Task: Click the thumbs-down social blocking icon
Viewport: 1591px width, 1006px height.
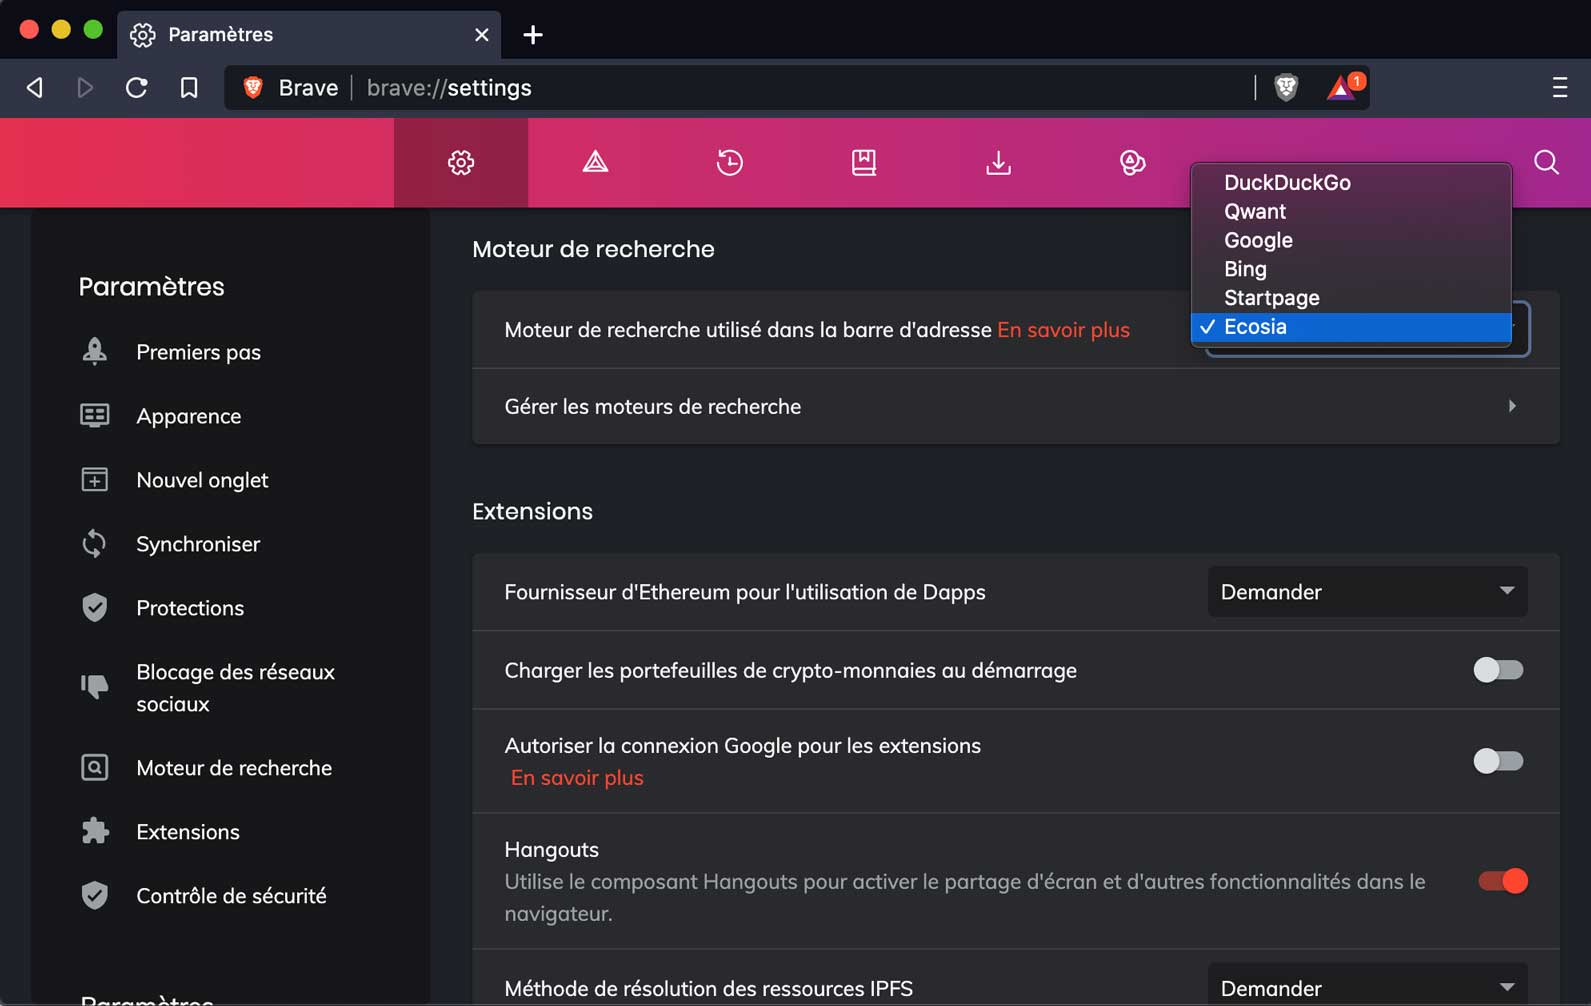Action: 94,687
